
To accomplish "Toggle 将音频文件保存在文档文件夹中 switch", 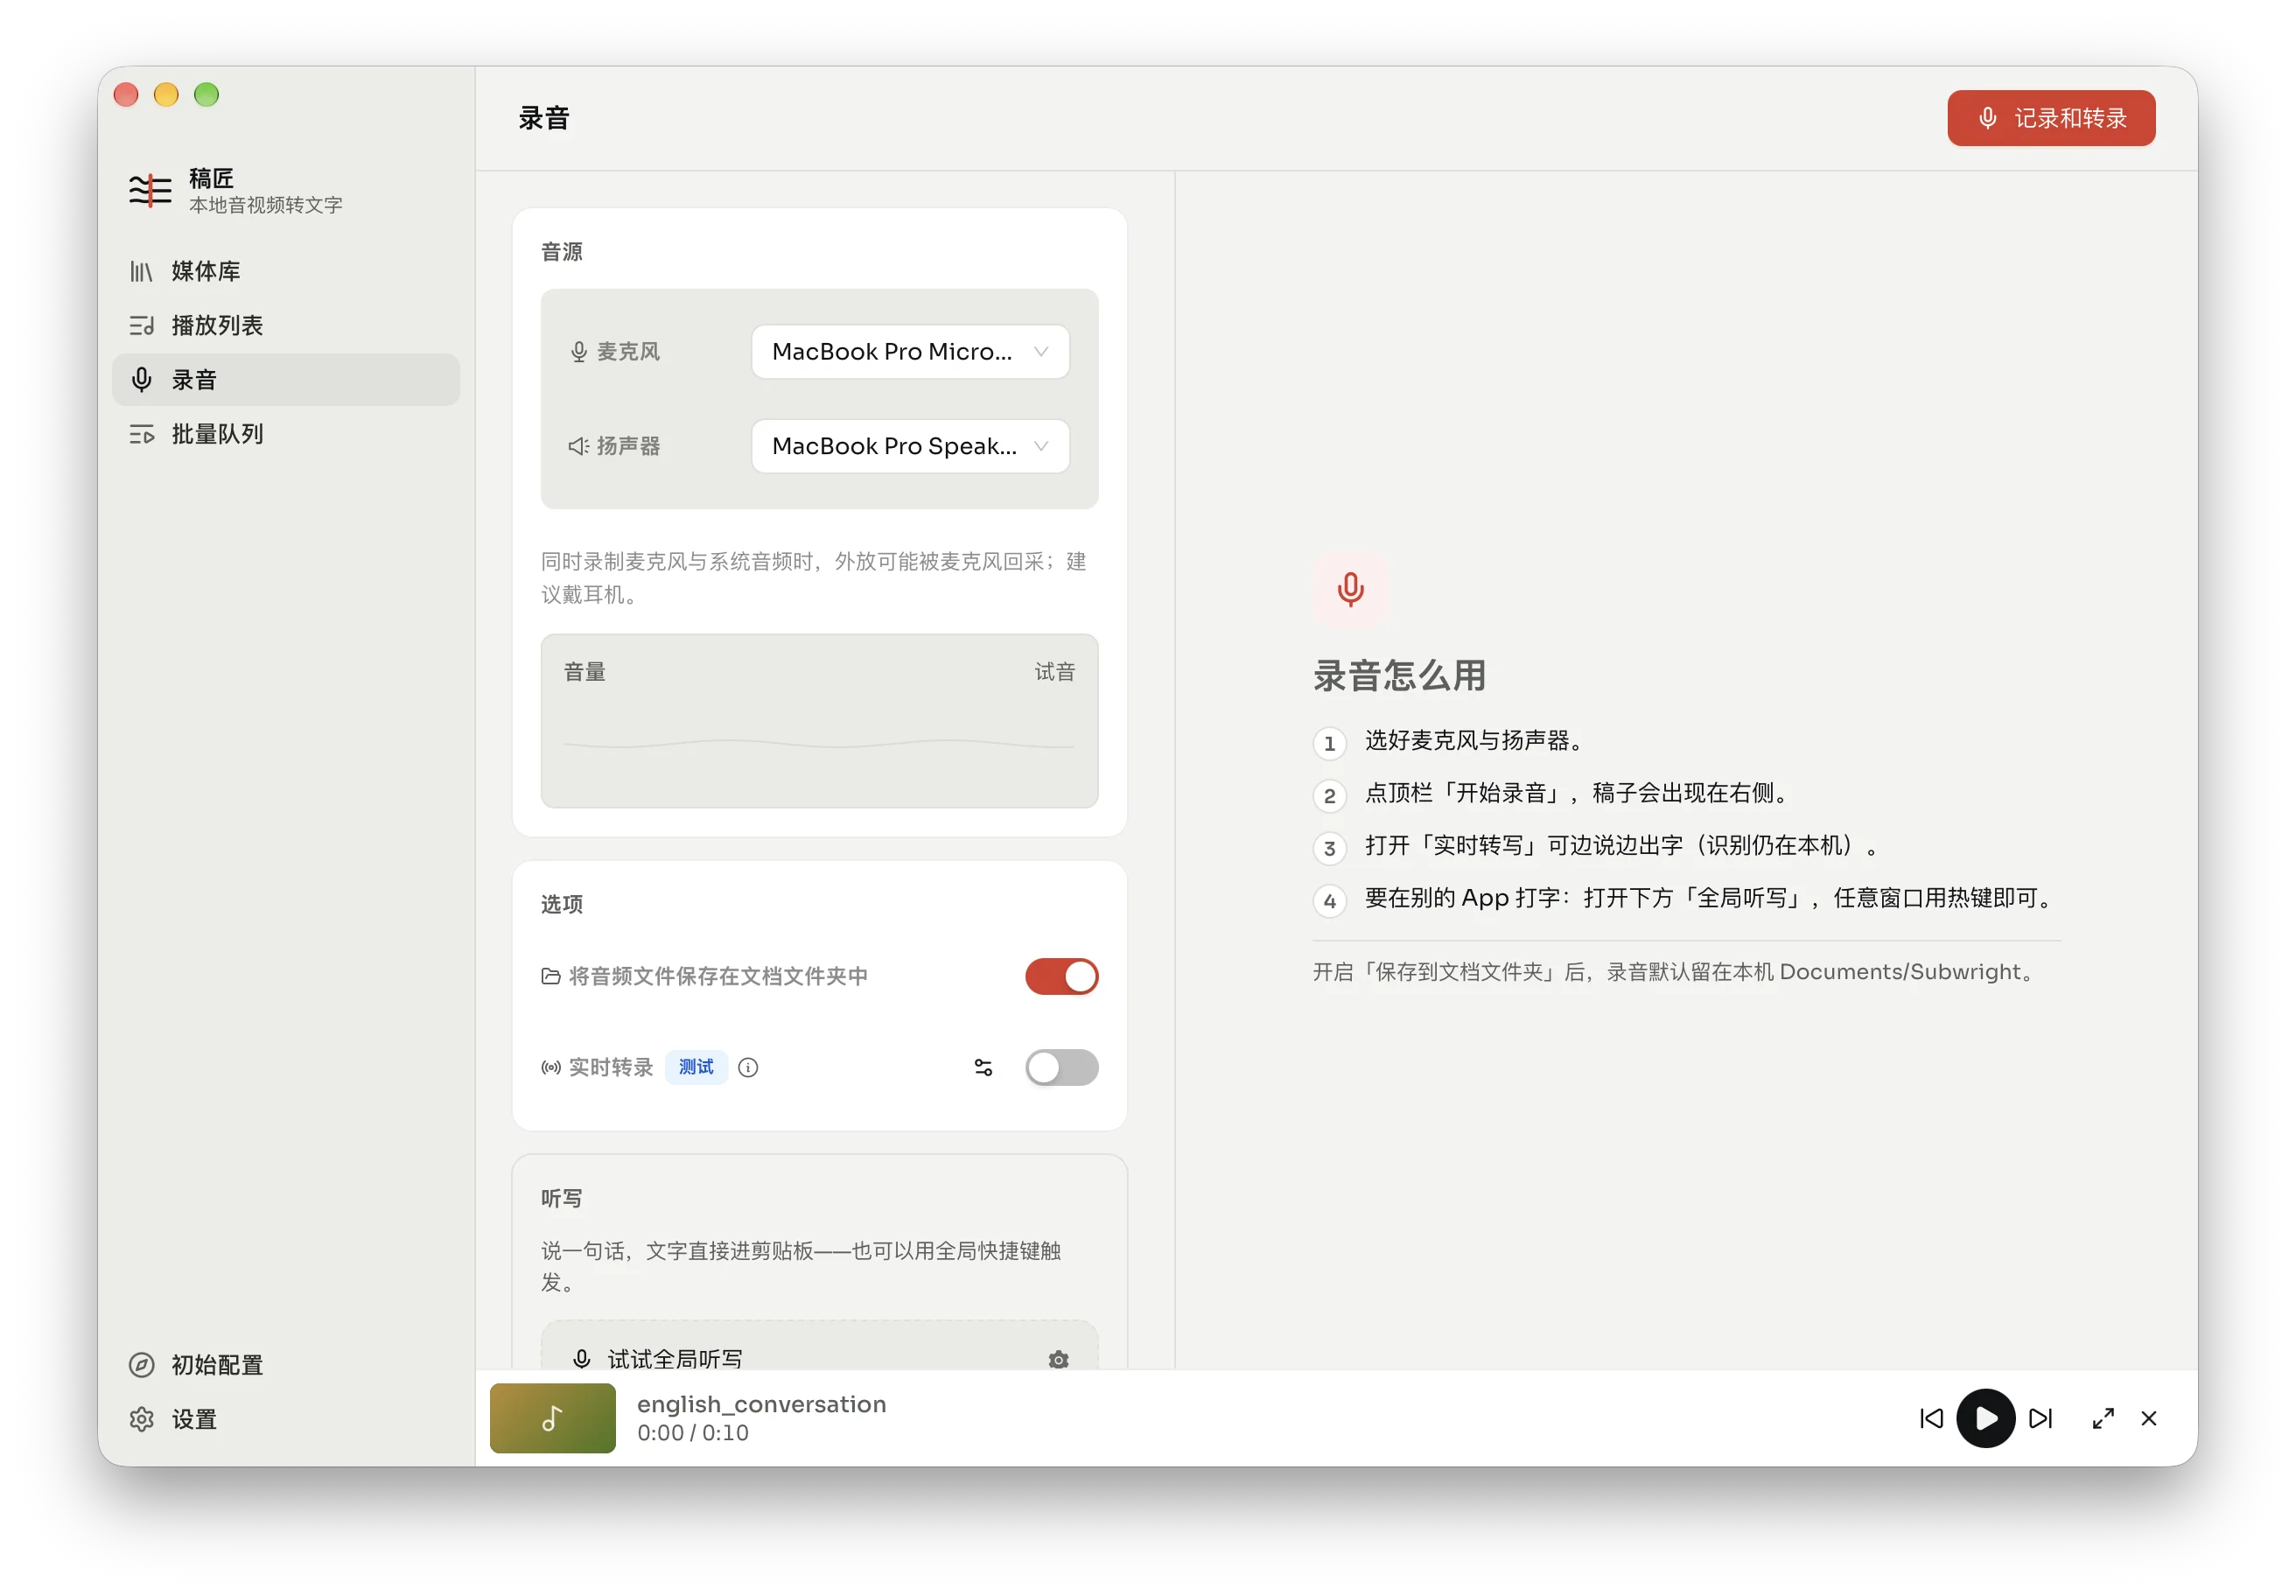I will pyautogui.click(x=1061, y=976).
